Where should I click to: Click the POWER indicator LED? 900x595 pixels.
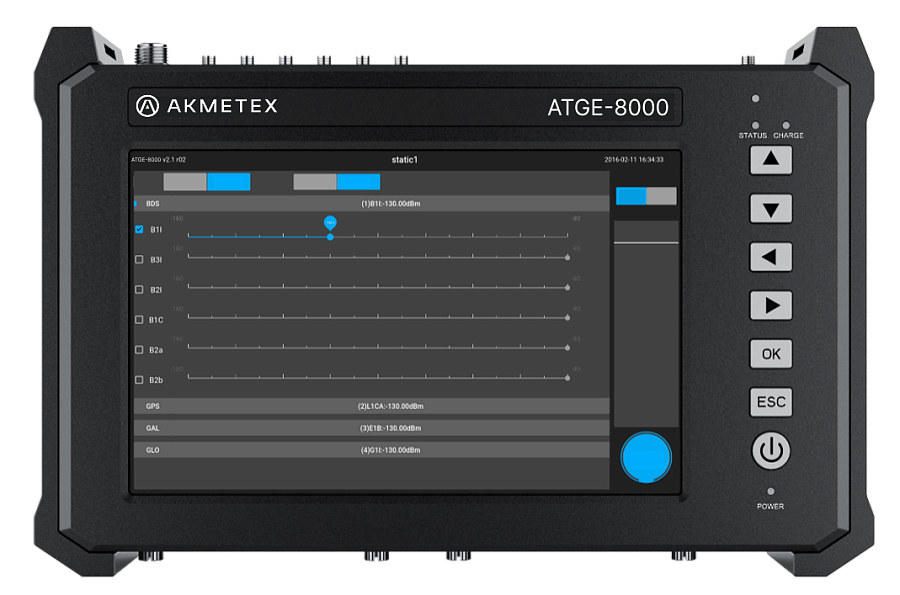tap(770, 491)
